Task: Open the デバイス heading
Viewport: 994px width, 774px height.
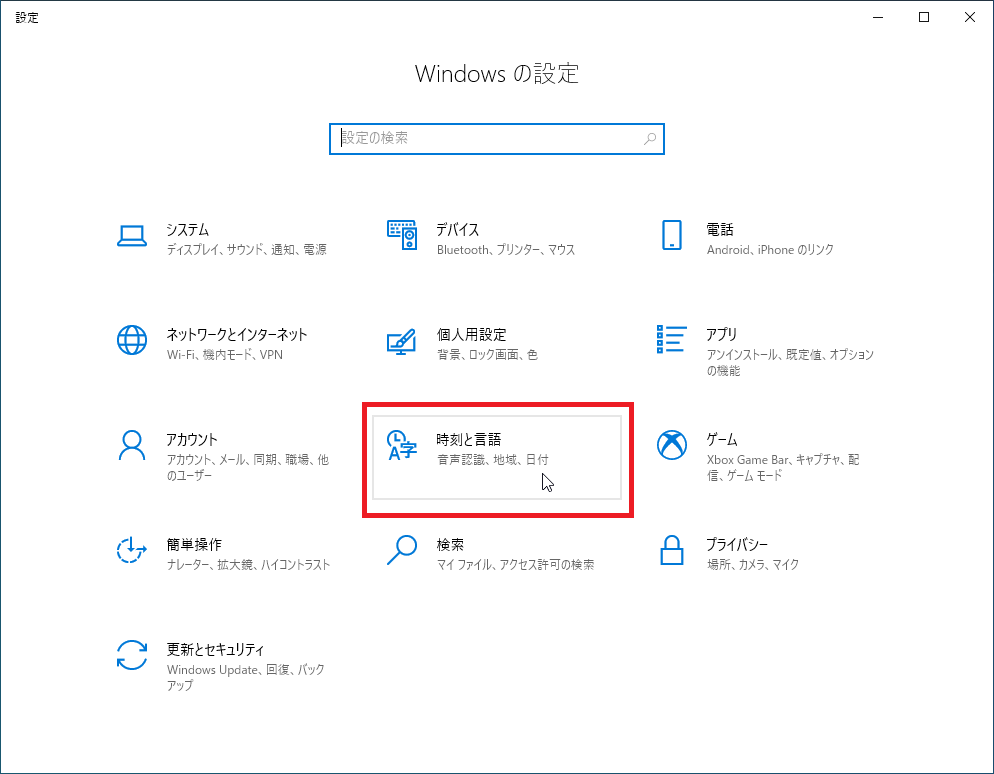Action: point(458,229)
